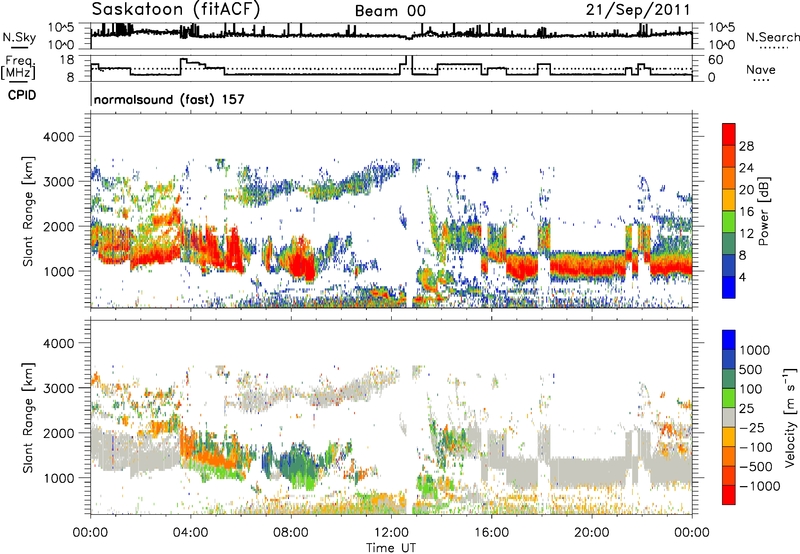Click the '28' value on Power color bar
The height and width of the screenshot is (554, 800).
(746, 146)
